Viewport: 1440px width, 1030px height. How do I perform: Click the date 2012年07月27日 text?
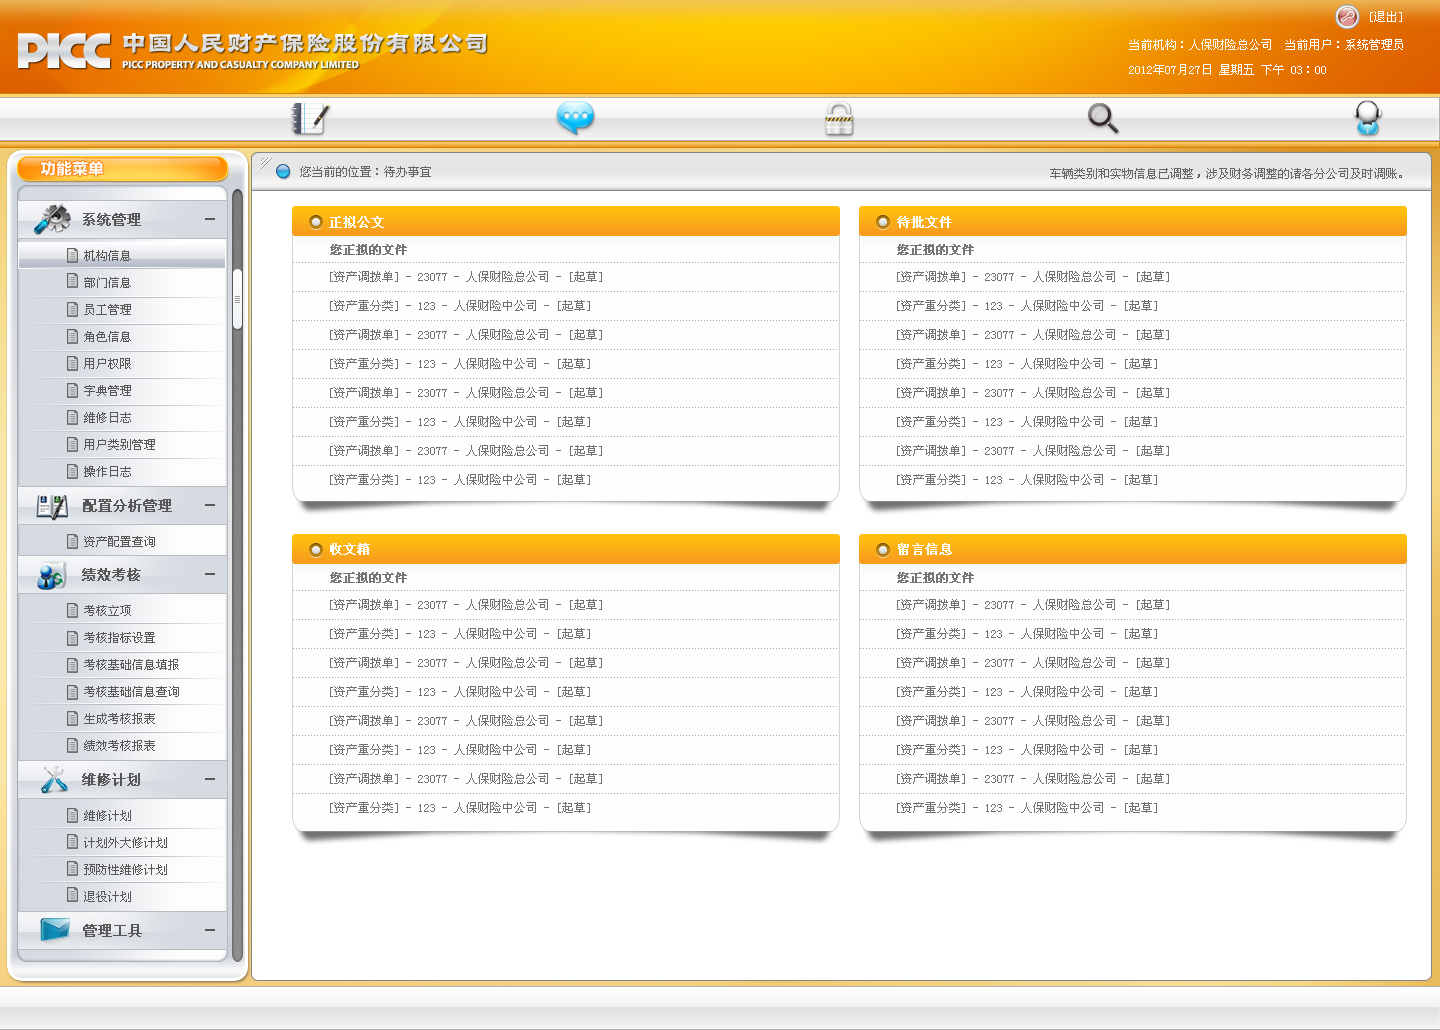click(1170, 70)
